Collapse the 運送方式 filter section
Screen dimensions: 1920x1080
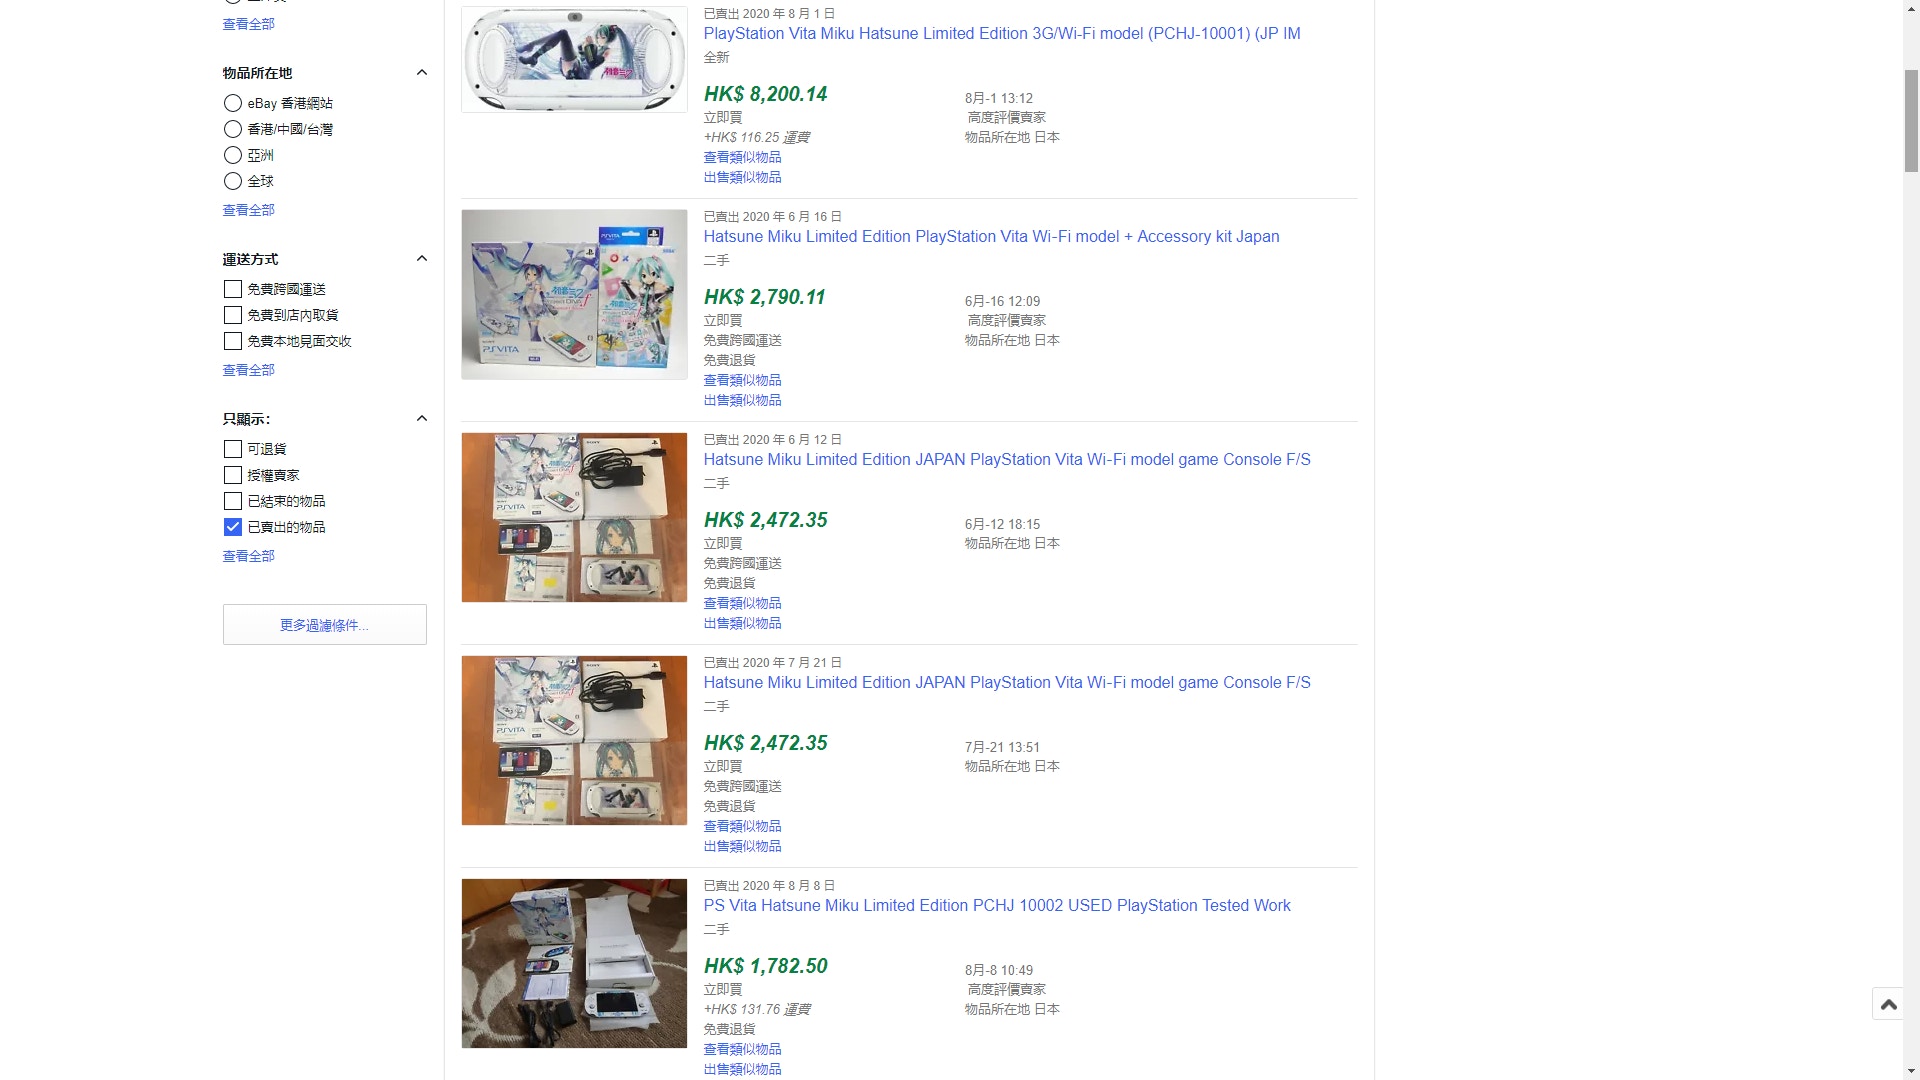click(x=421, y=259)
